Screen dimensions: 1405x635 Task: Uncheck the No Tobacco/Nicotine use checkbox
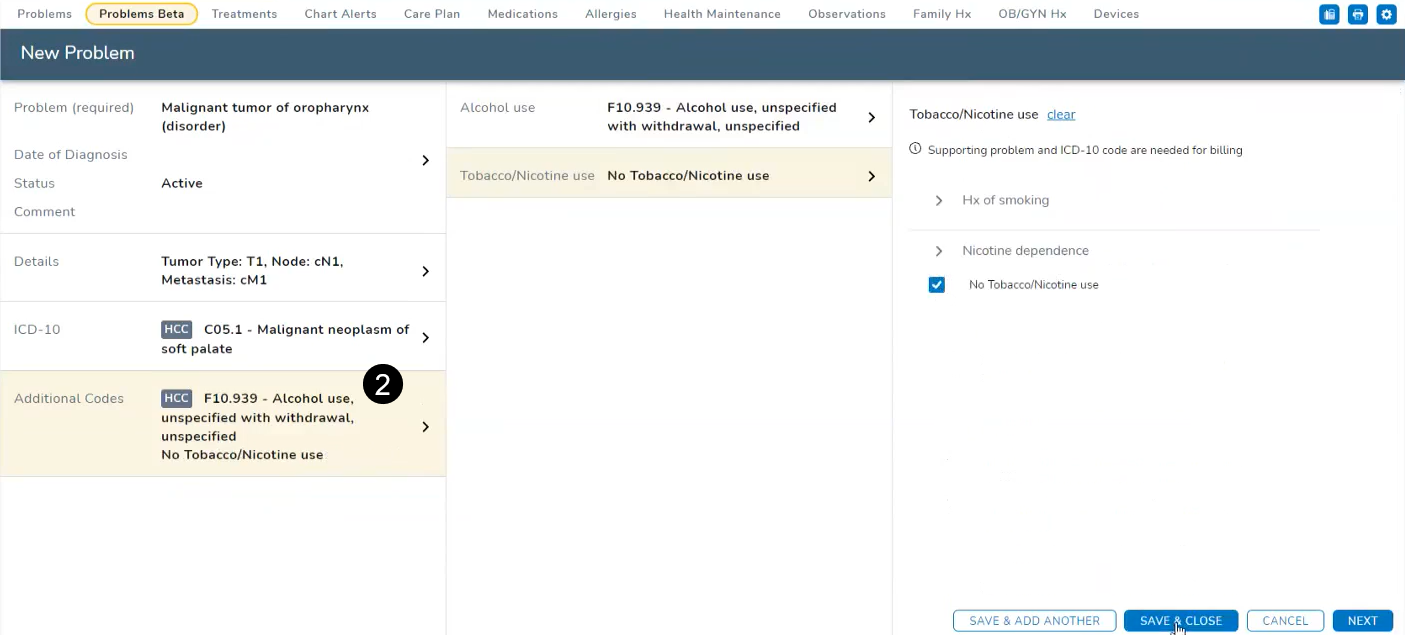[937, 285]
